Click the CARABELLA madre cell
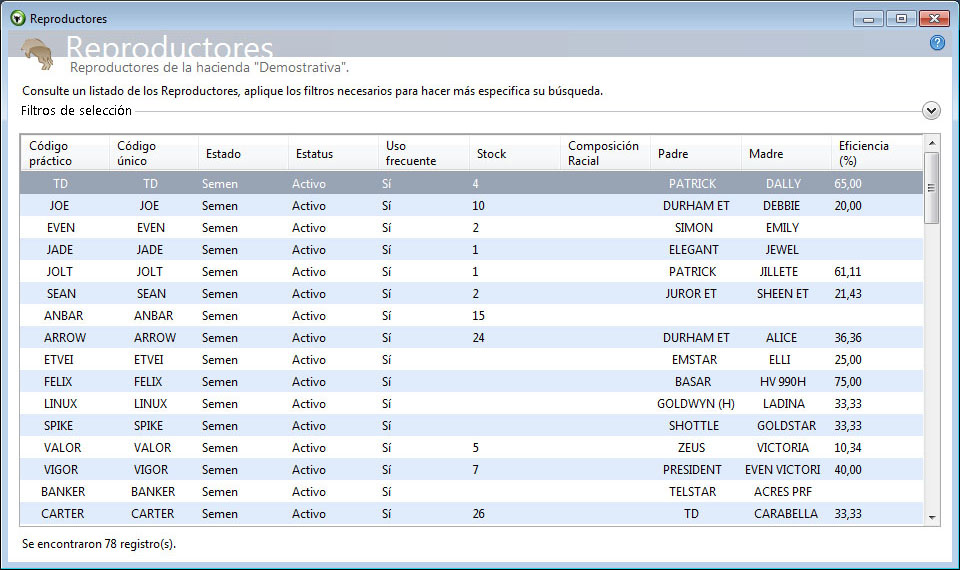The width and height of the screenshot is (960, 570). point(786,514)
